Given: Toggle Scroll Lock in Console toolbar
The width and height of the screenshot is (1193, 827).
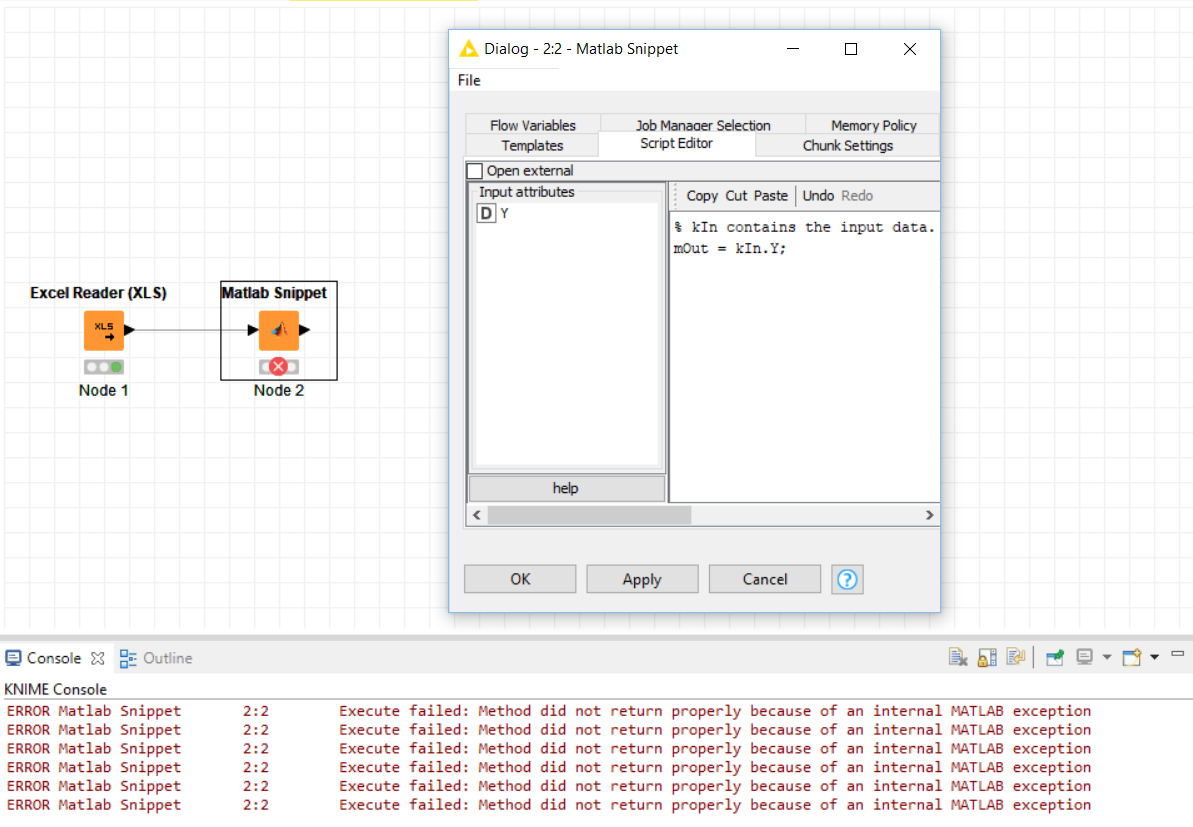Looking at the screenshot, I should (x=987, y=657).
